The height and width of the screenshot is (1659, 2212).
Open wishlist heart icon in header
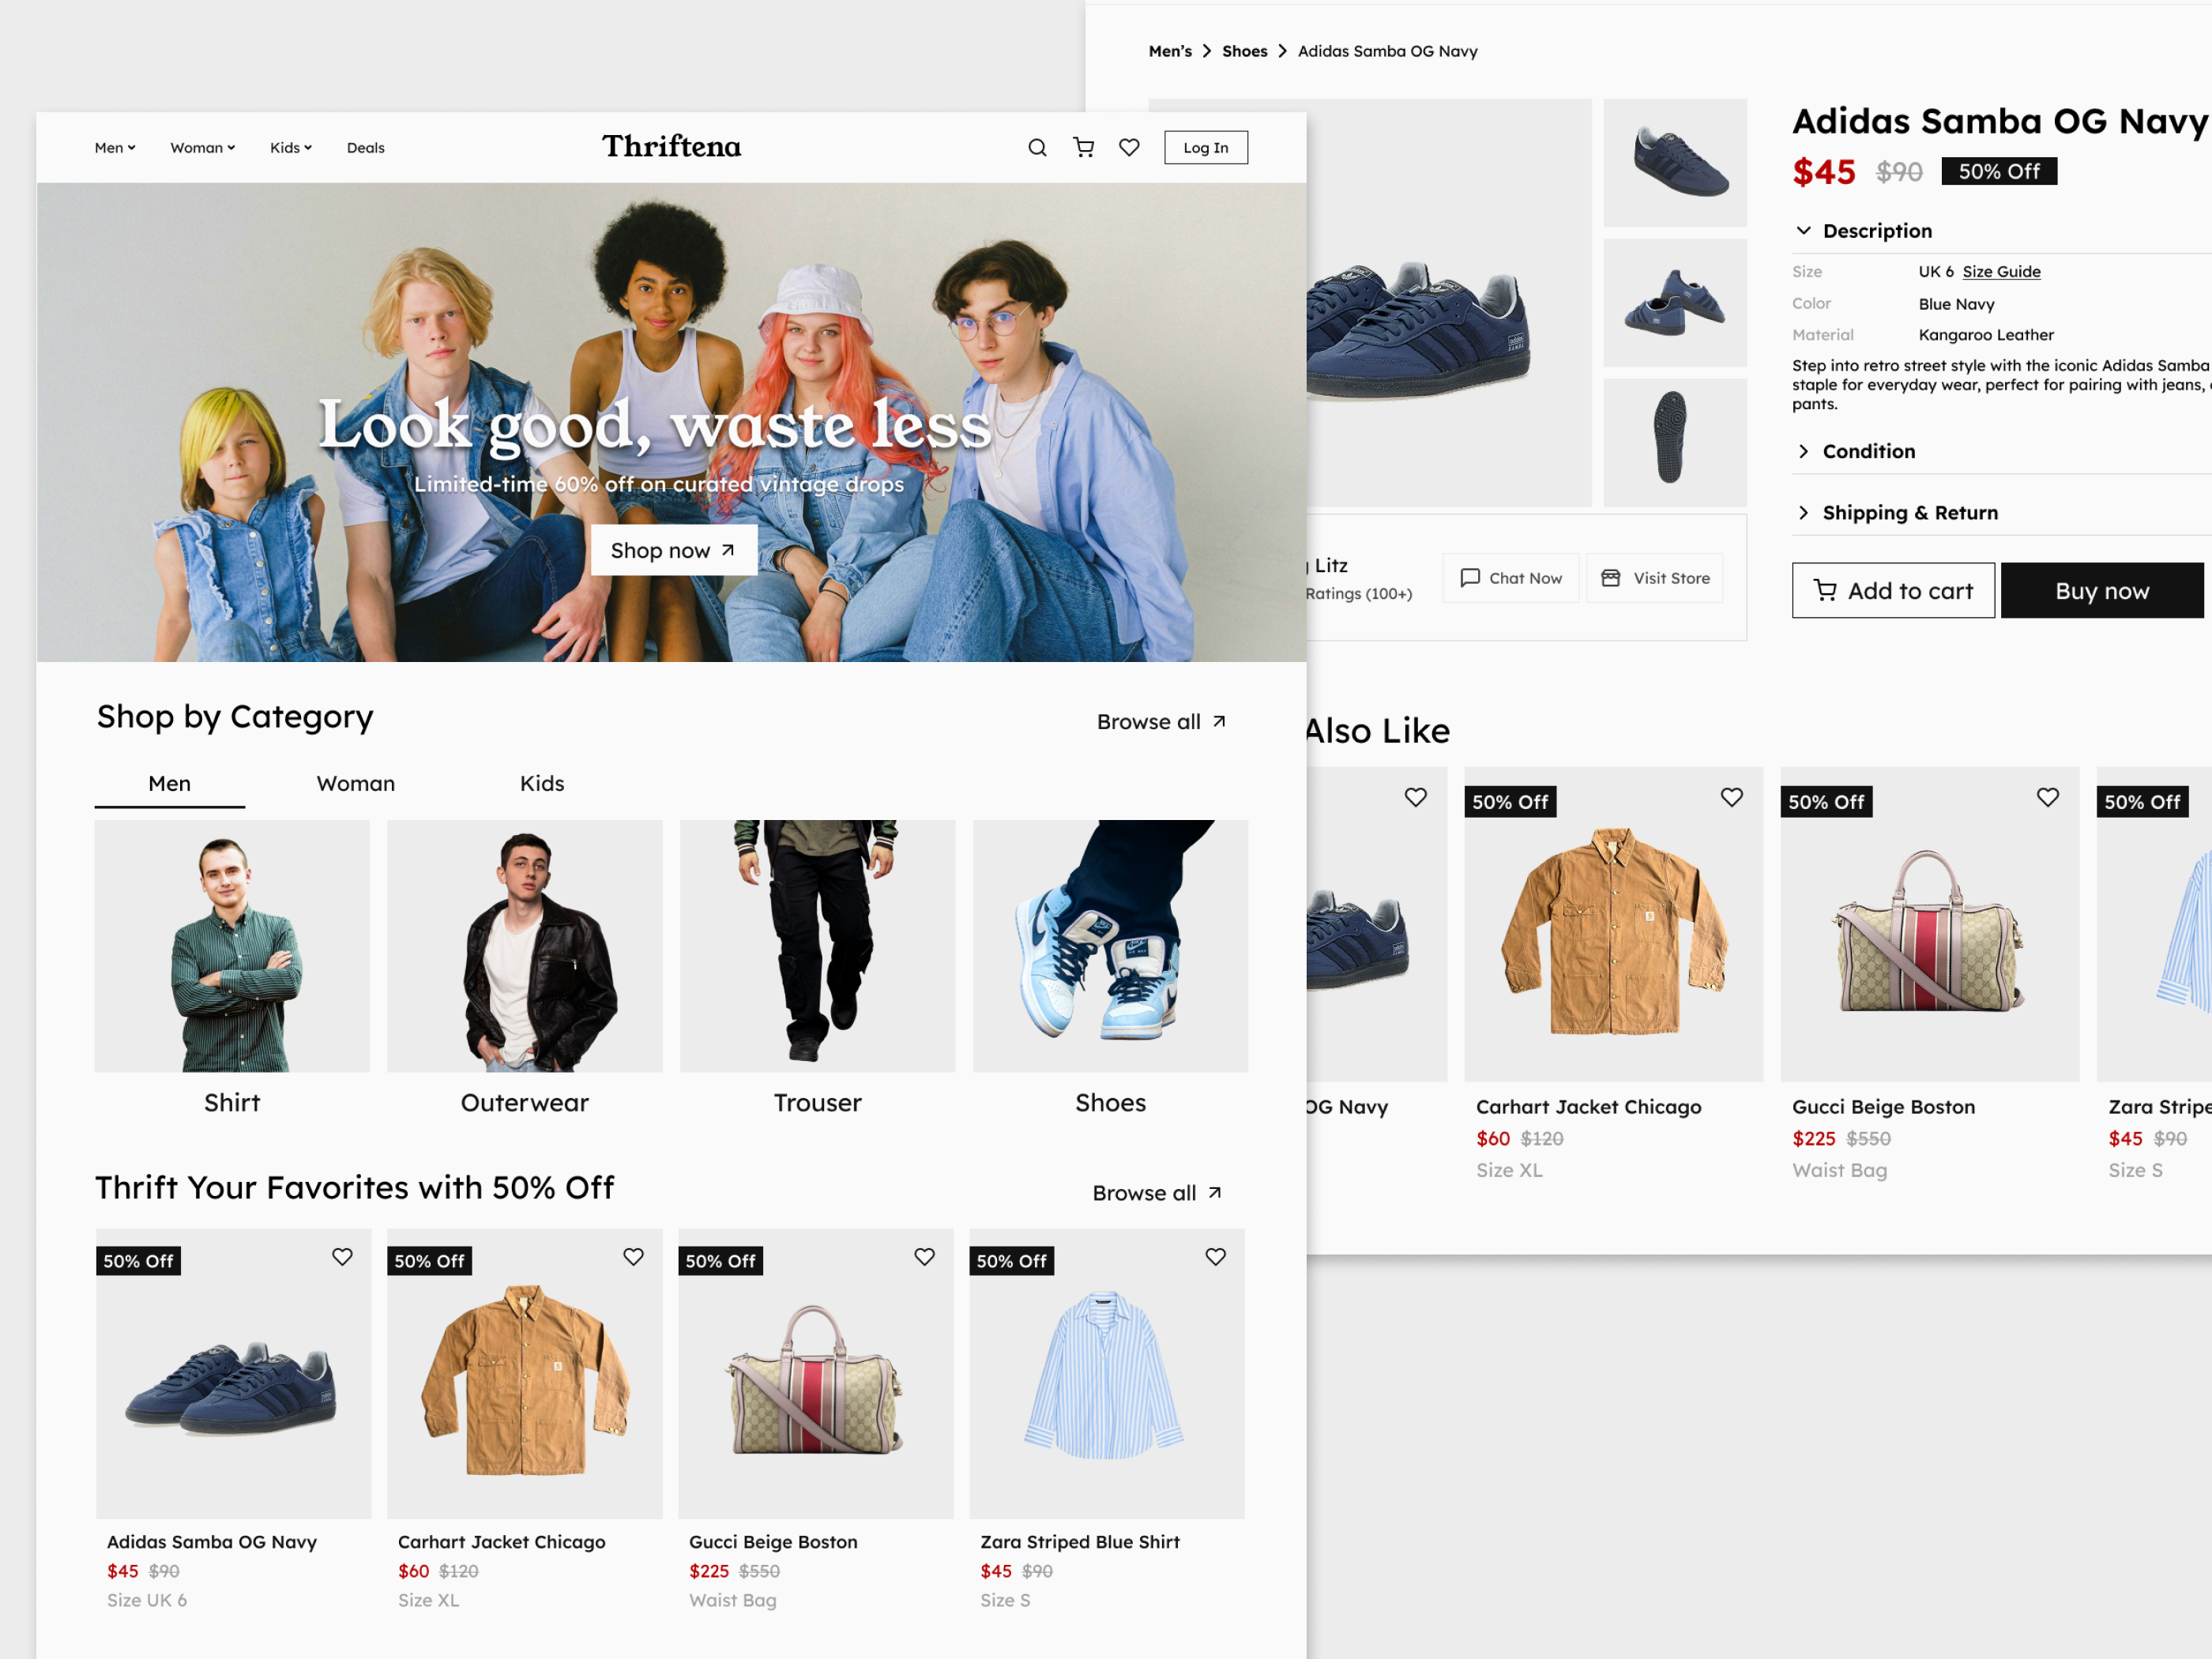pos(1129,148)
